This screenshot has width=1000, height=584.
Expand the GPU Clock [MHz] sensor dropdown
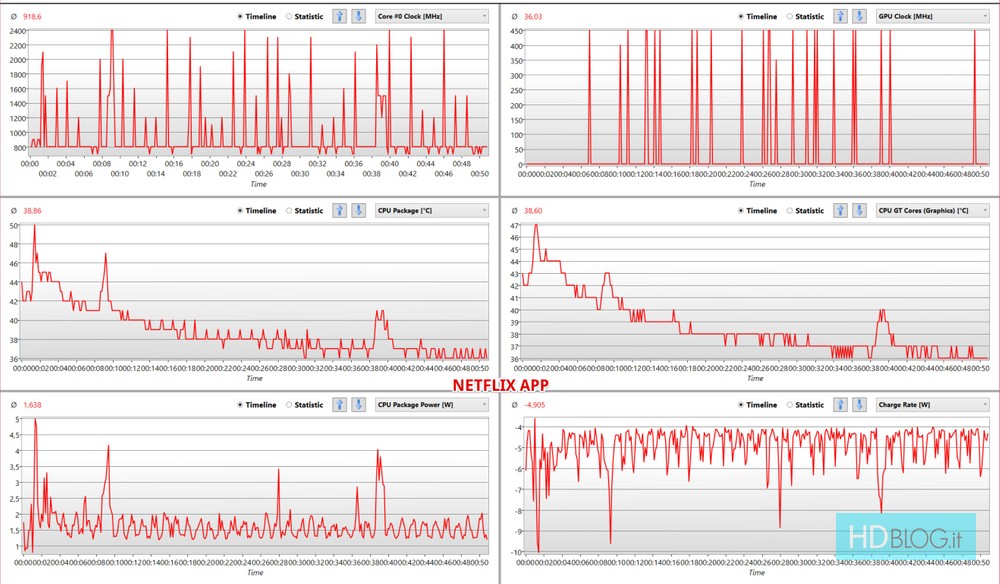point(932,16)
